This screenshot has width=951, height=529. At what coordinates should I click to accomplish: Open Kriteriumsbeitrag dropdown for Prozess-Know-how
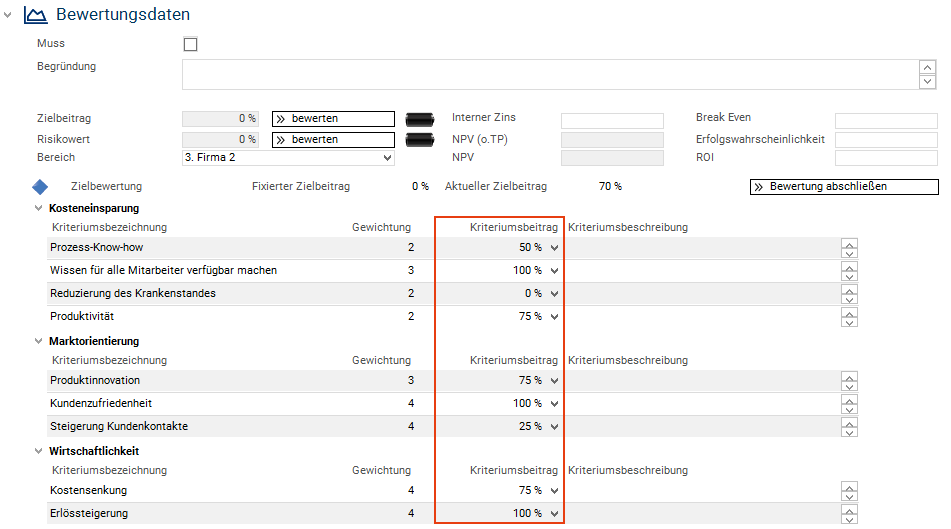coord(555,247)
